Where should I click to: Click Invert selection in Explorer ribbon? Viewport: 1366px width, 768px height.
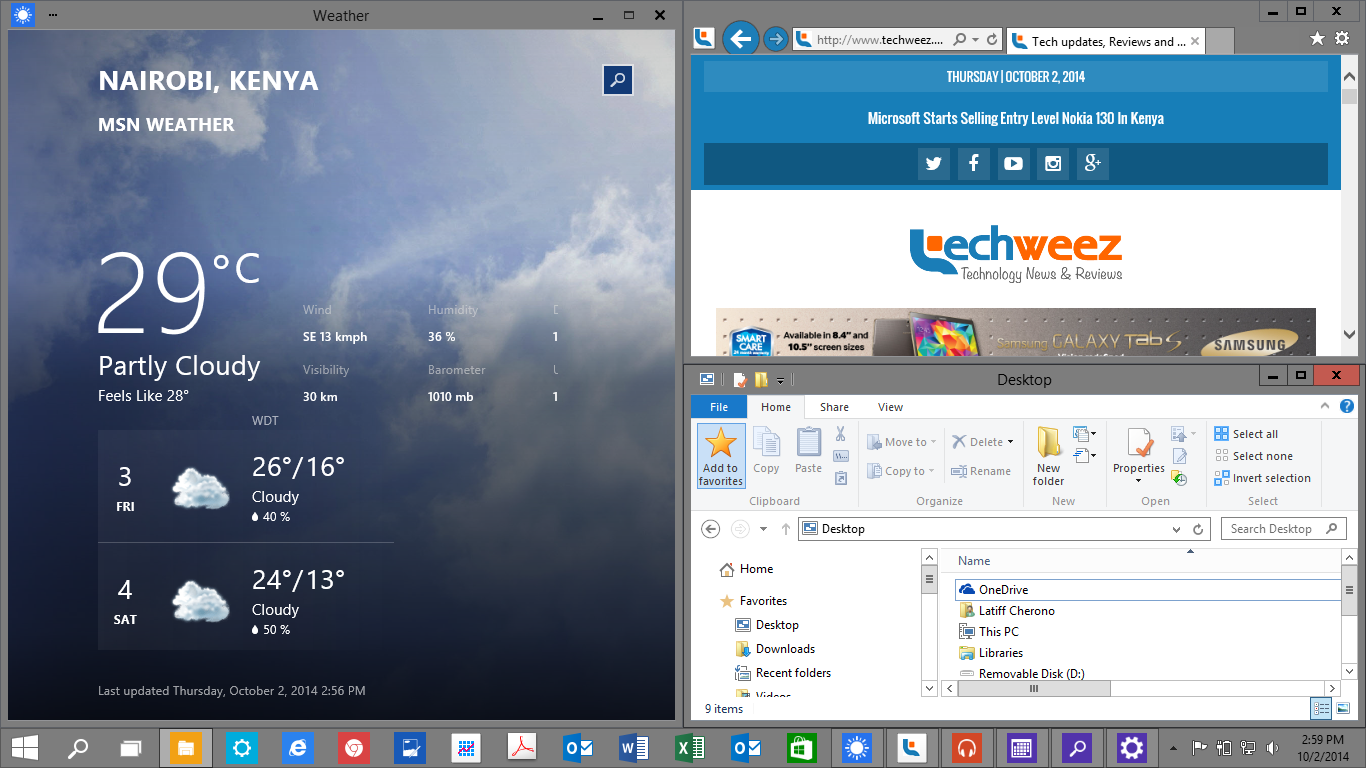click(x=1262, y=478)
